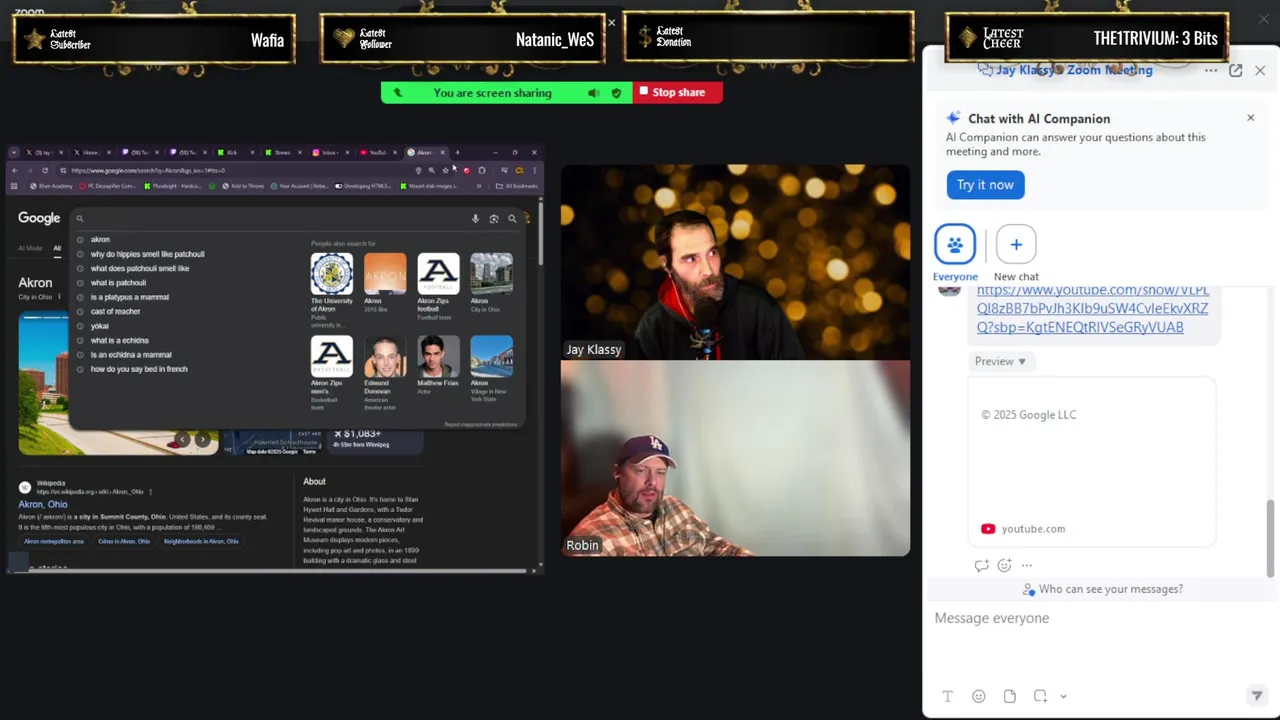Reload the page in shared browser
The height and width of the screenshot is (720, 1280).
tap(45, 170)
